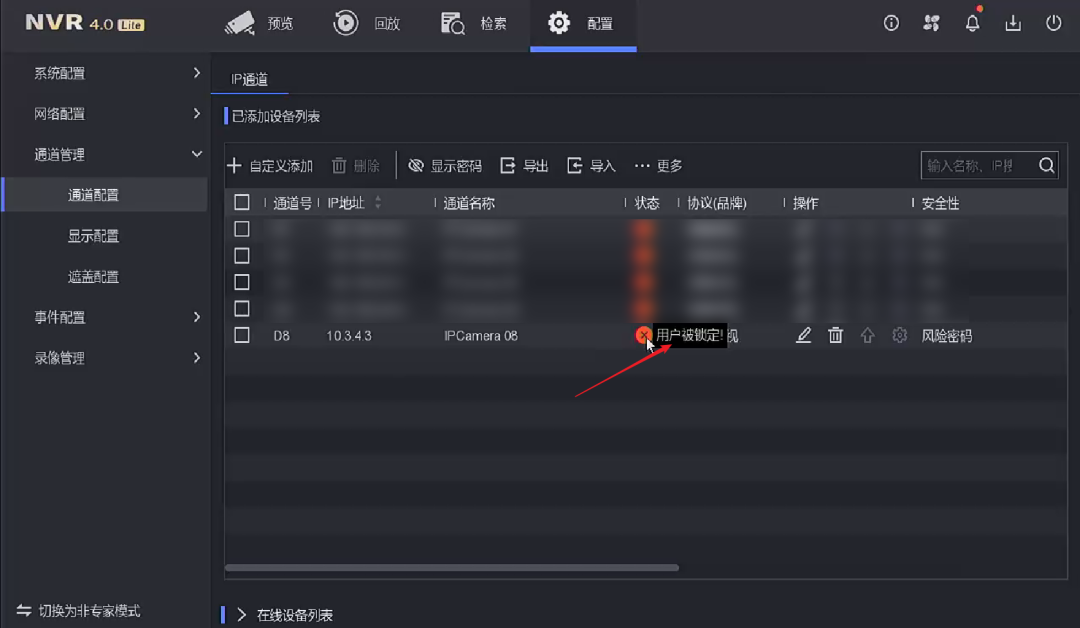Image resolution: width=1080 pixels, height=628 pixels.
Task: Switch to the IP通道 tab
Action: 249,79
